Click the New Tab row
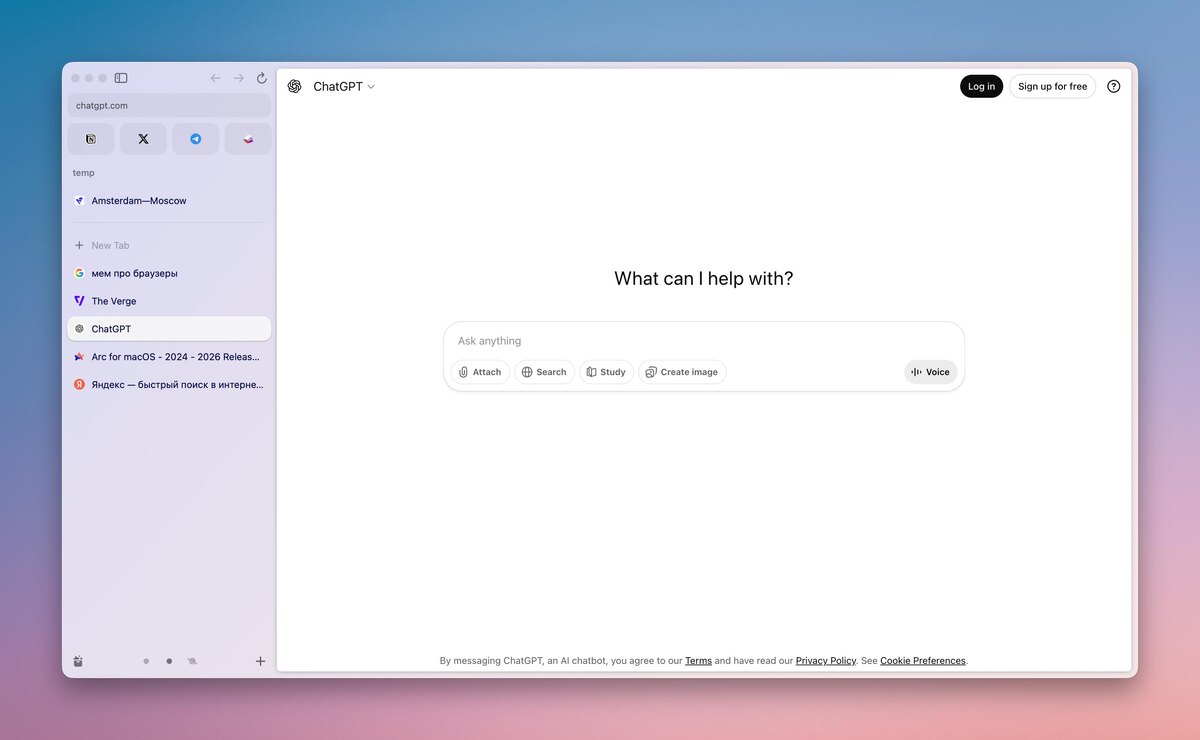1200x740 pixels. tap(169, 245)
